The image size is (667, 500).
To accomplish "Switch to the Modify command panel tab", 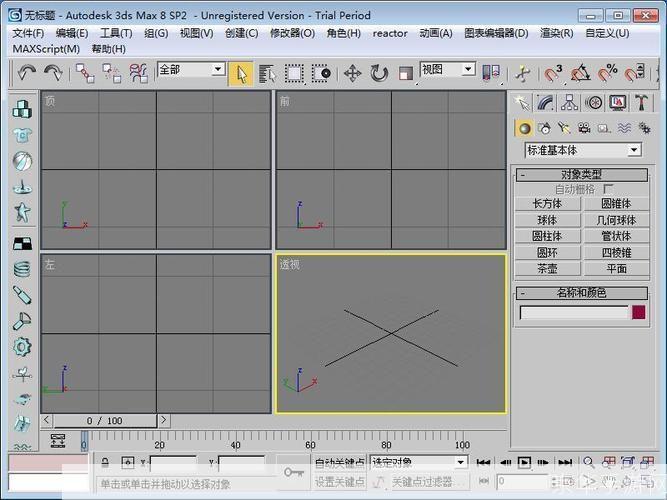I will point(545,103).
